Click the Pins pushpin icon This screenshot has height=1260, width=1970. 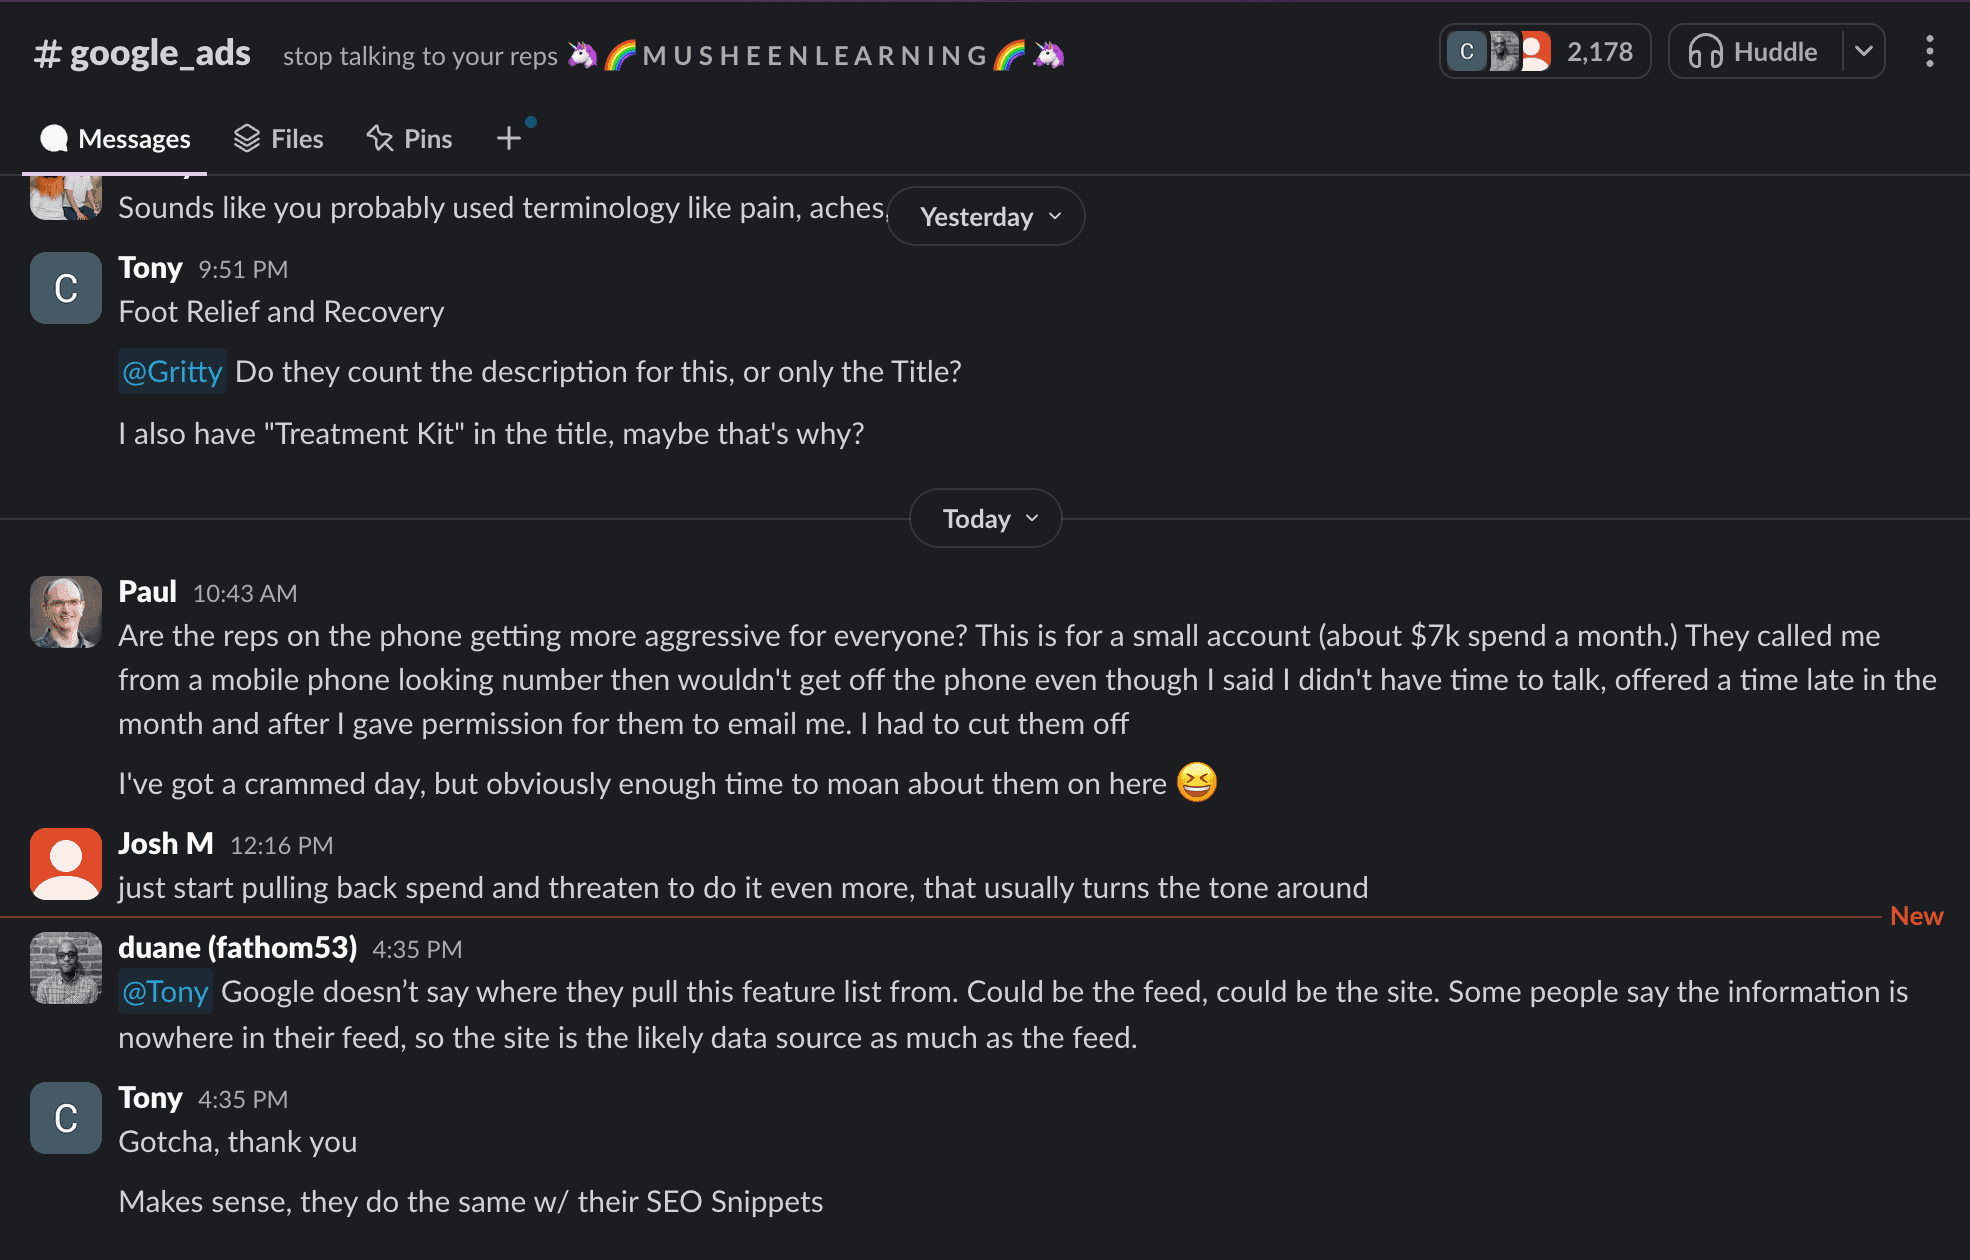pyautogui.click(x=378, y=138)
